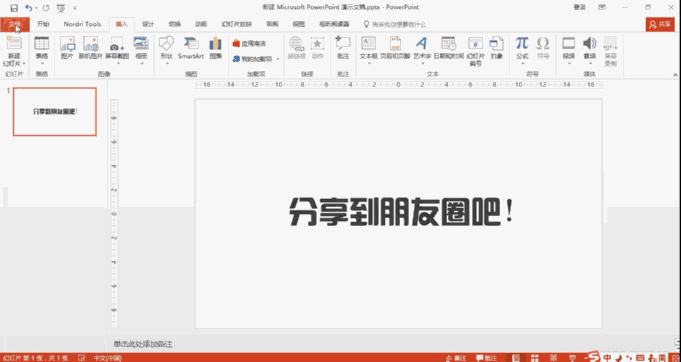Switch to the Transitions (切换) tab
The height and width of the screenshot is (362, 681).
pos(175,24)
